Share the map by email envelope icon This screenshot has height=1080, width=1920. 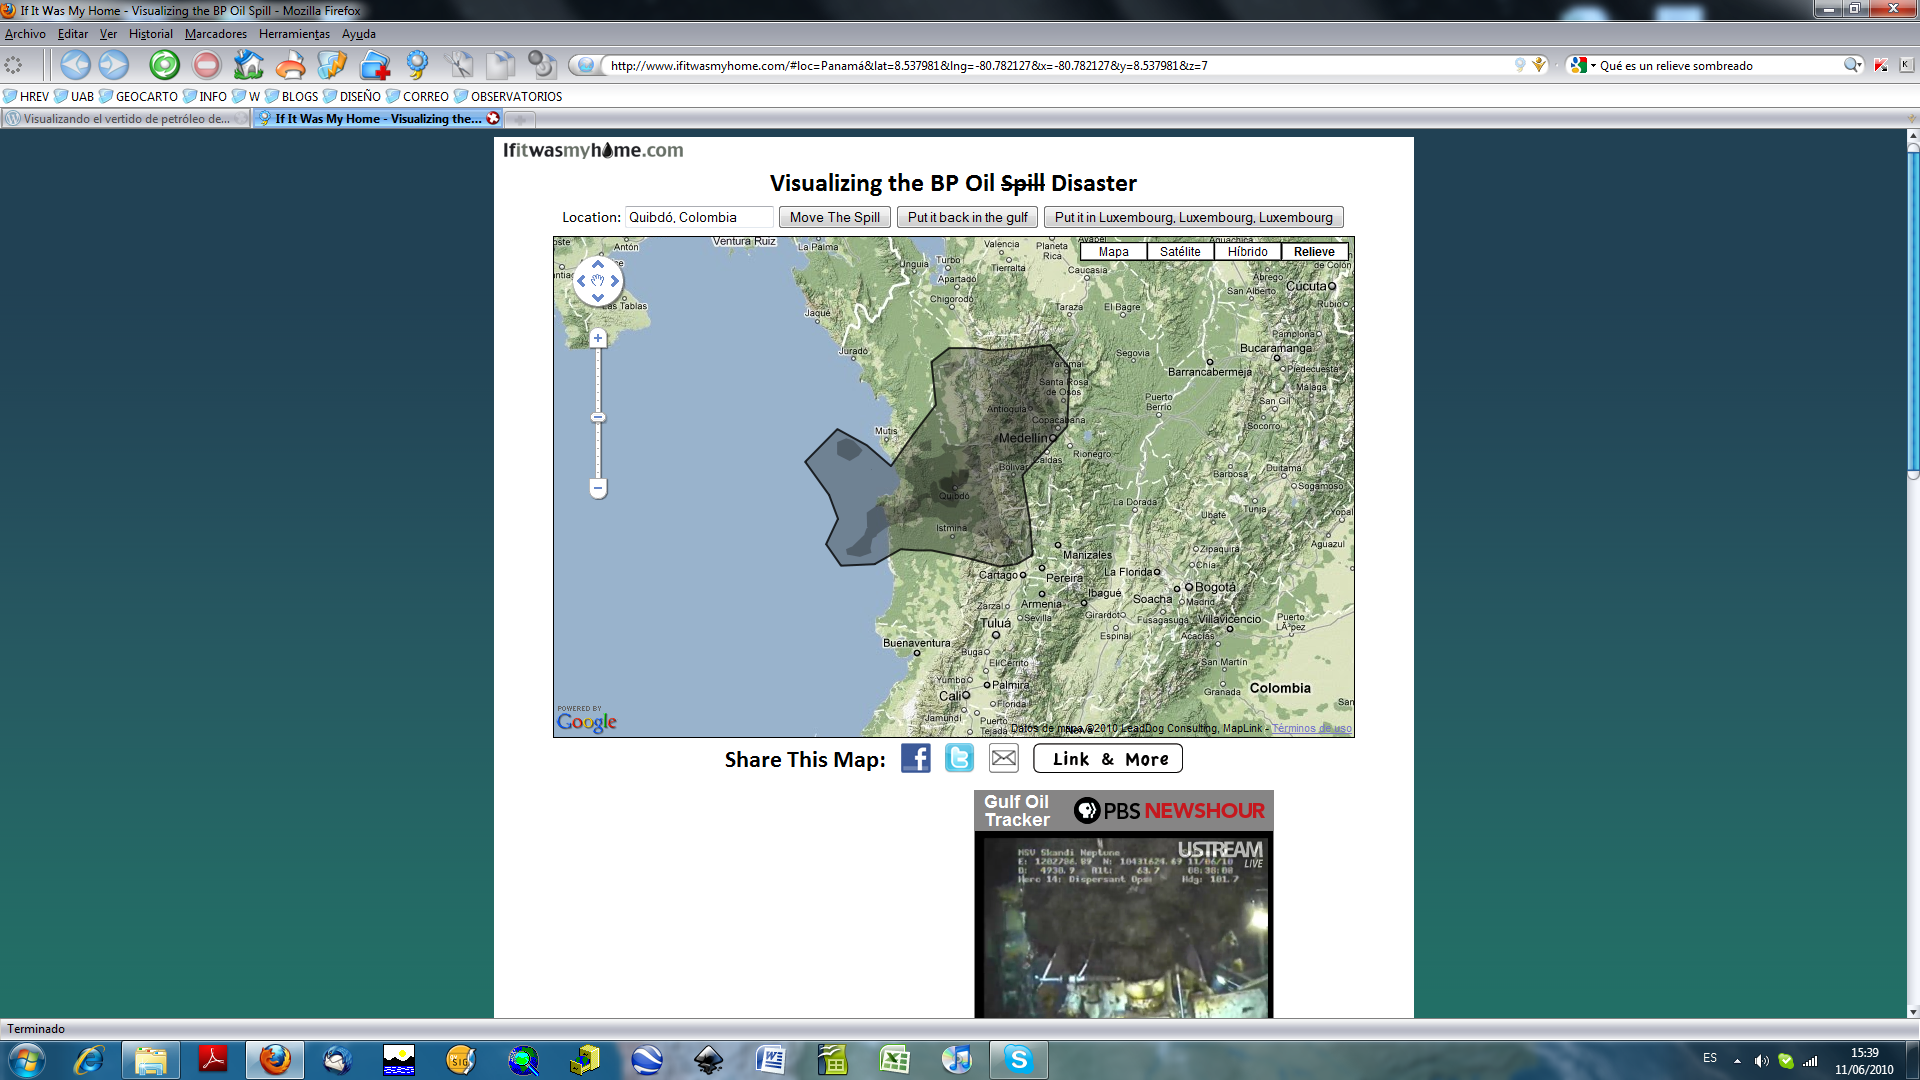pos(1003,758)
